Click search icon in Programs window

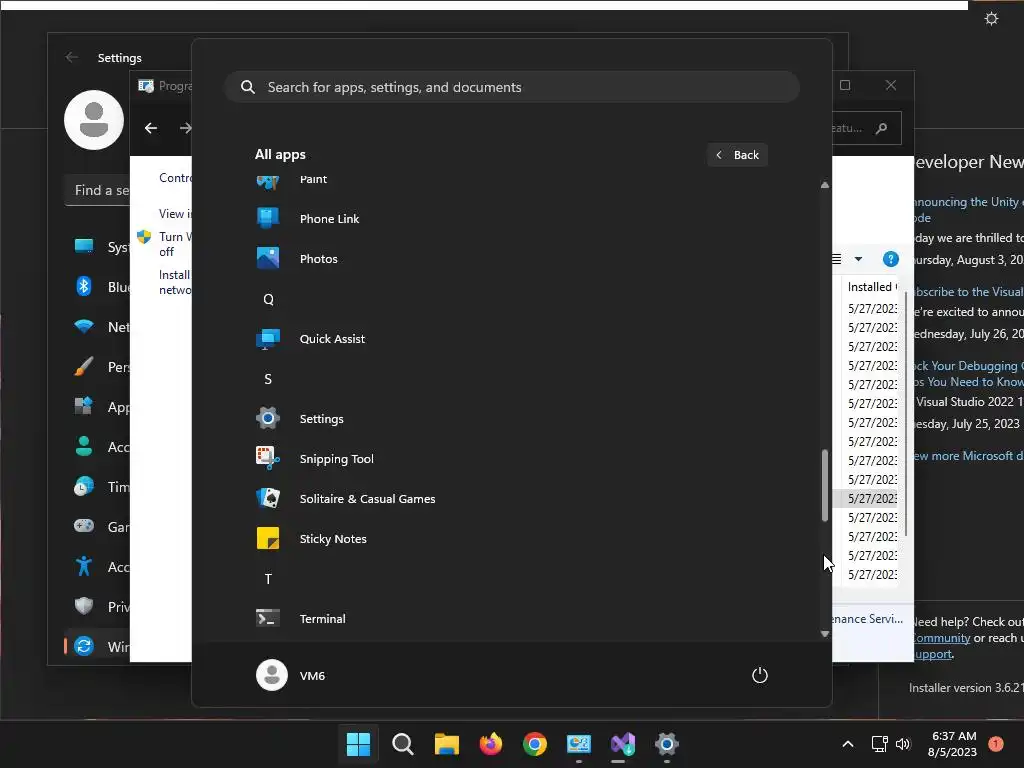[882, 128]
